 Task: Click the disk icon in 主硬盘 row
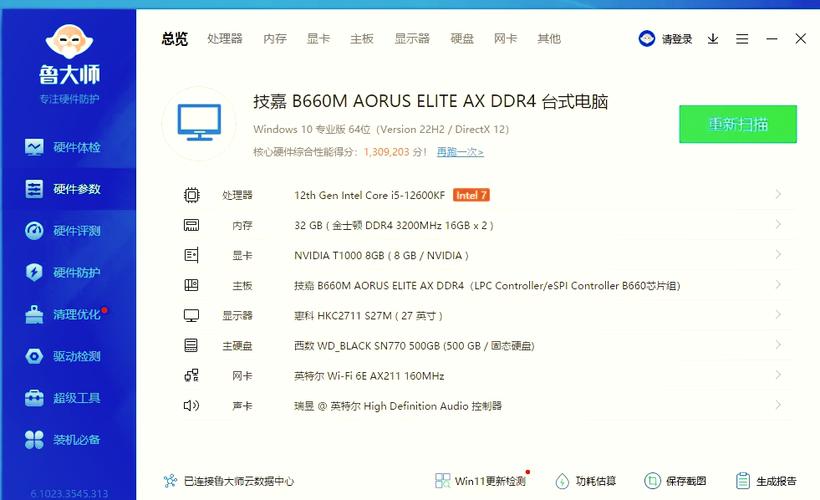tap(191, 345)
